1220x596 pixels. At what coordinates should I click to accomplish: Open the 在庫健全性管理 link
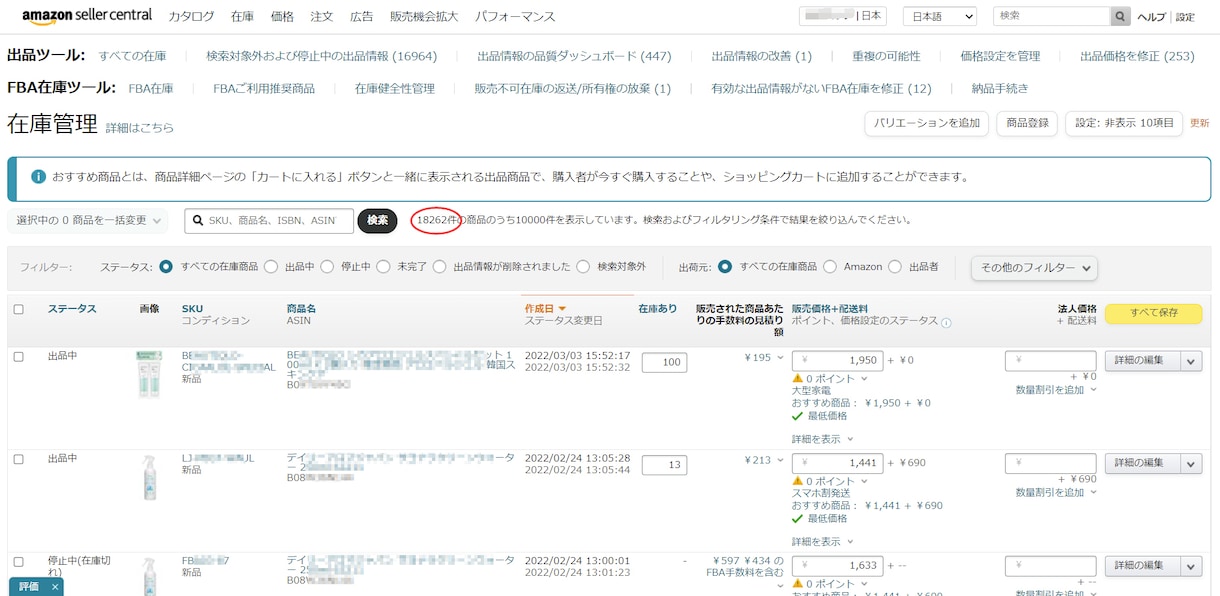tap(394, 88)
